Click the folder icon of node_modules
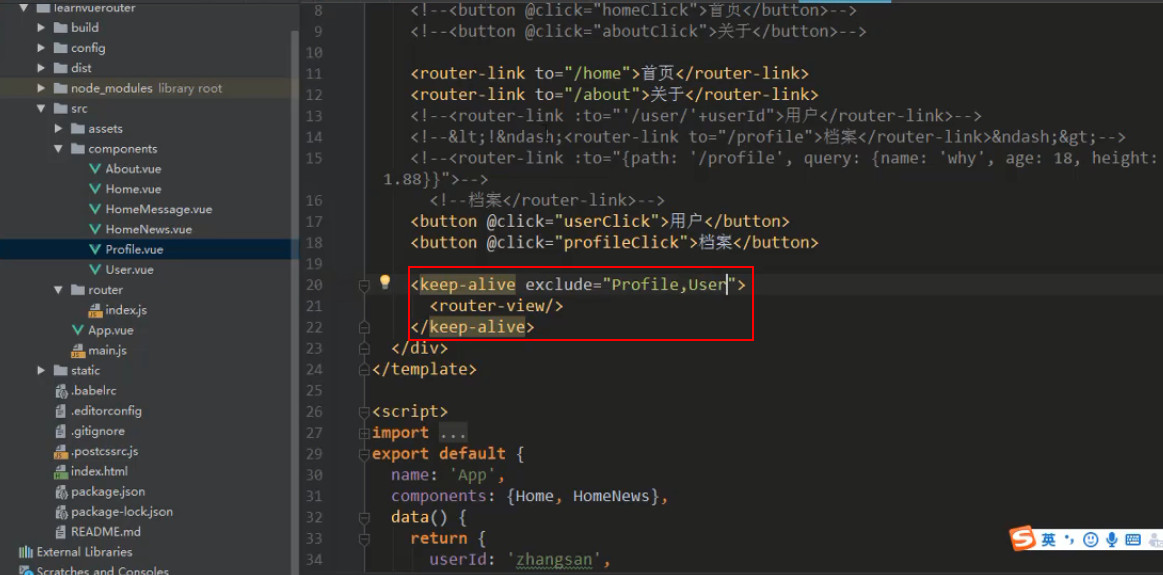 61,88
